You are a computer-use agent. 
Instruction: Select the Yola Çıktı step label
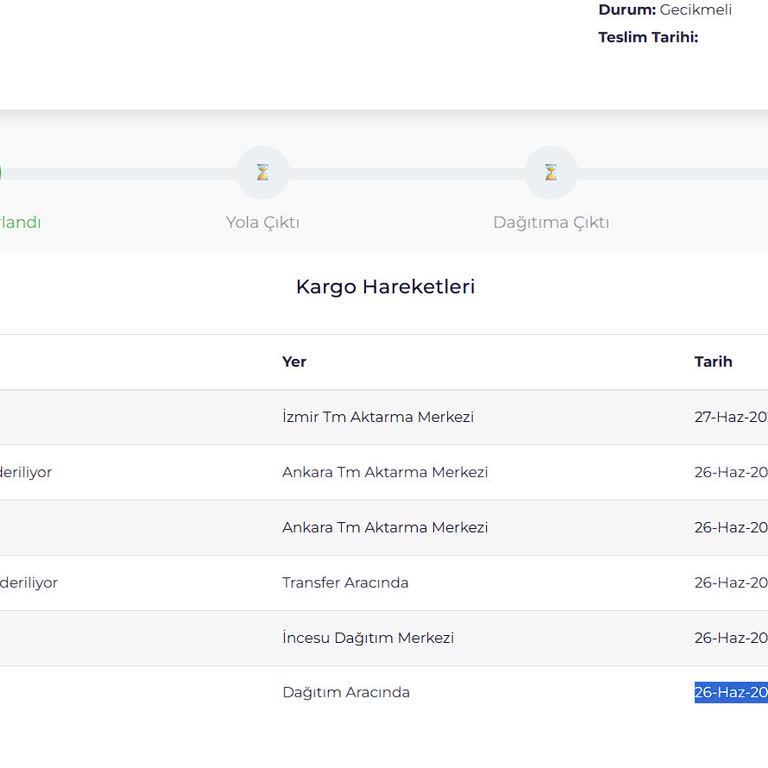262,222
